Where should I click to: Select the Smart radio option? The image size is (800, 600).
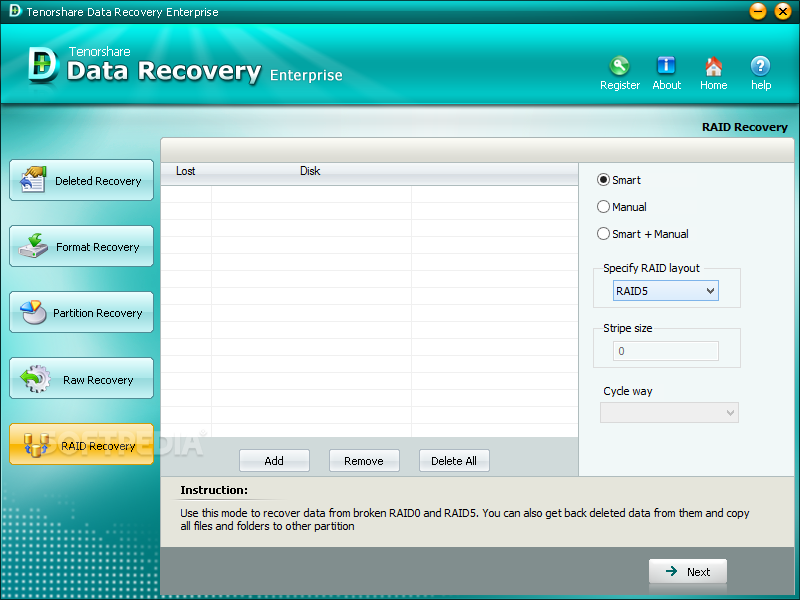pos(603,180)
